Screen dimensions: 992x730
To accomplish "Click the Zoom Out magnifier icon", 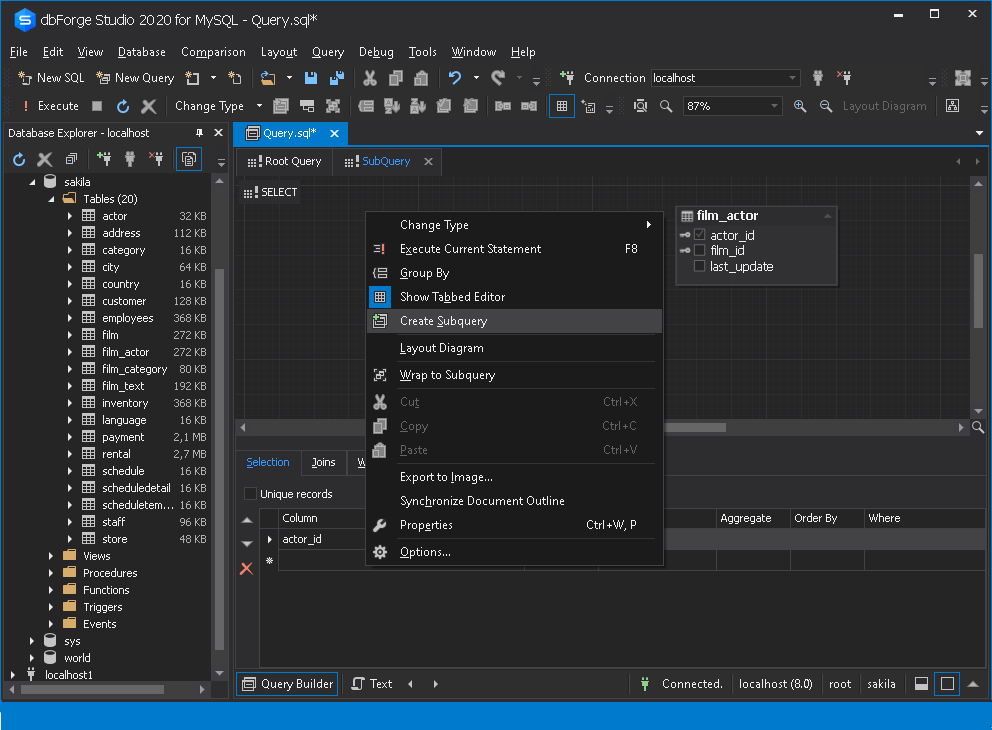I will point(826,106).
